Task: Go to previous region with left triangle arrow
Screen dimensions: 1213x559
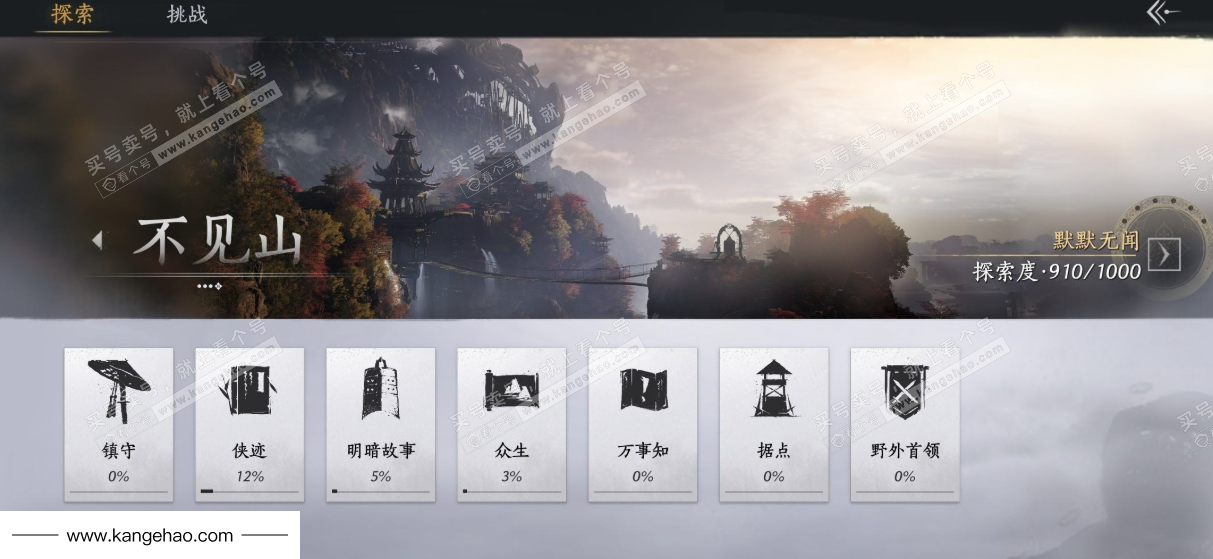Action: point(97,240)
